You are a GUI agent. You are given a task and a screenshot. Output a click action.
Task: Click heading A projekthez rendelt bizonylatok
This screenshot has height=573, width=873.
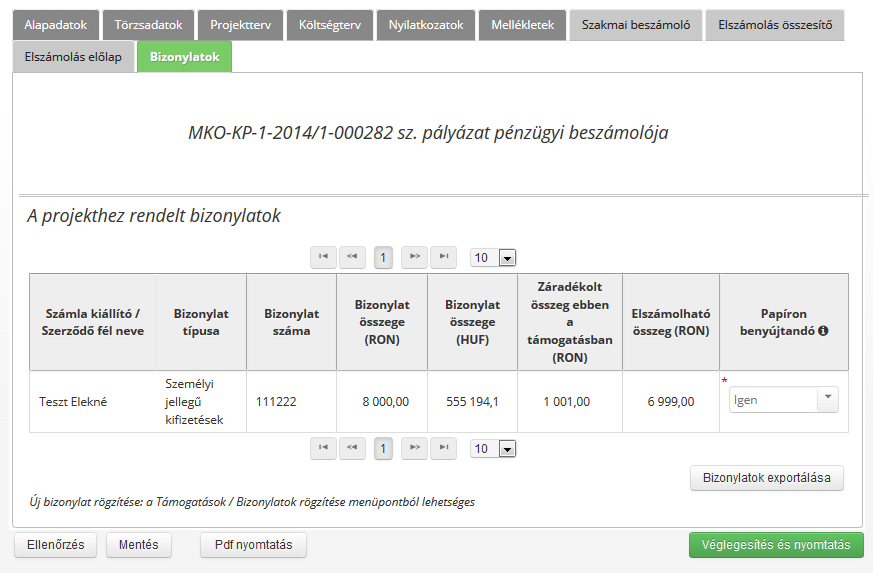click(x=154, y=216)
